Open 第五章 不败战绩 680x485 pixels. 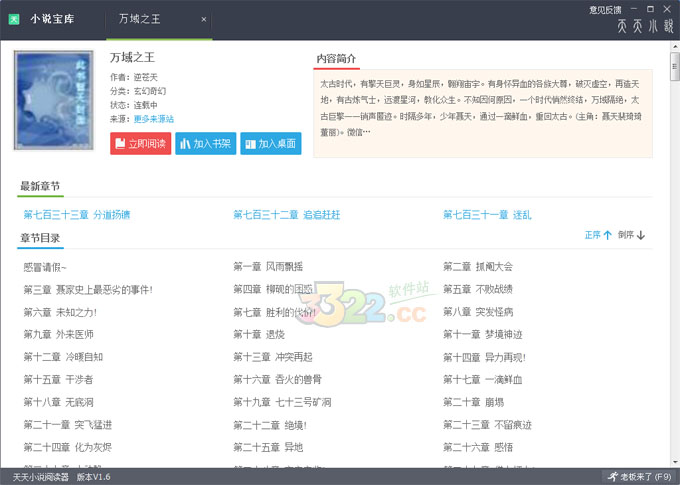click(x=478, y=289)
